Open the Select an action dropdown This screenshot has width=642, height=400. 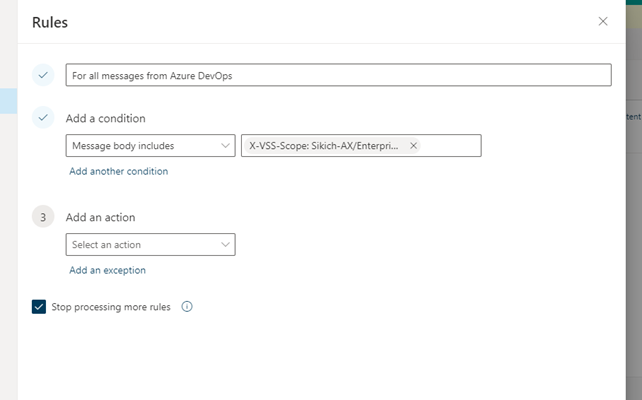point(140,245)
